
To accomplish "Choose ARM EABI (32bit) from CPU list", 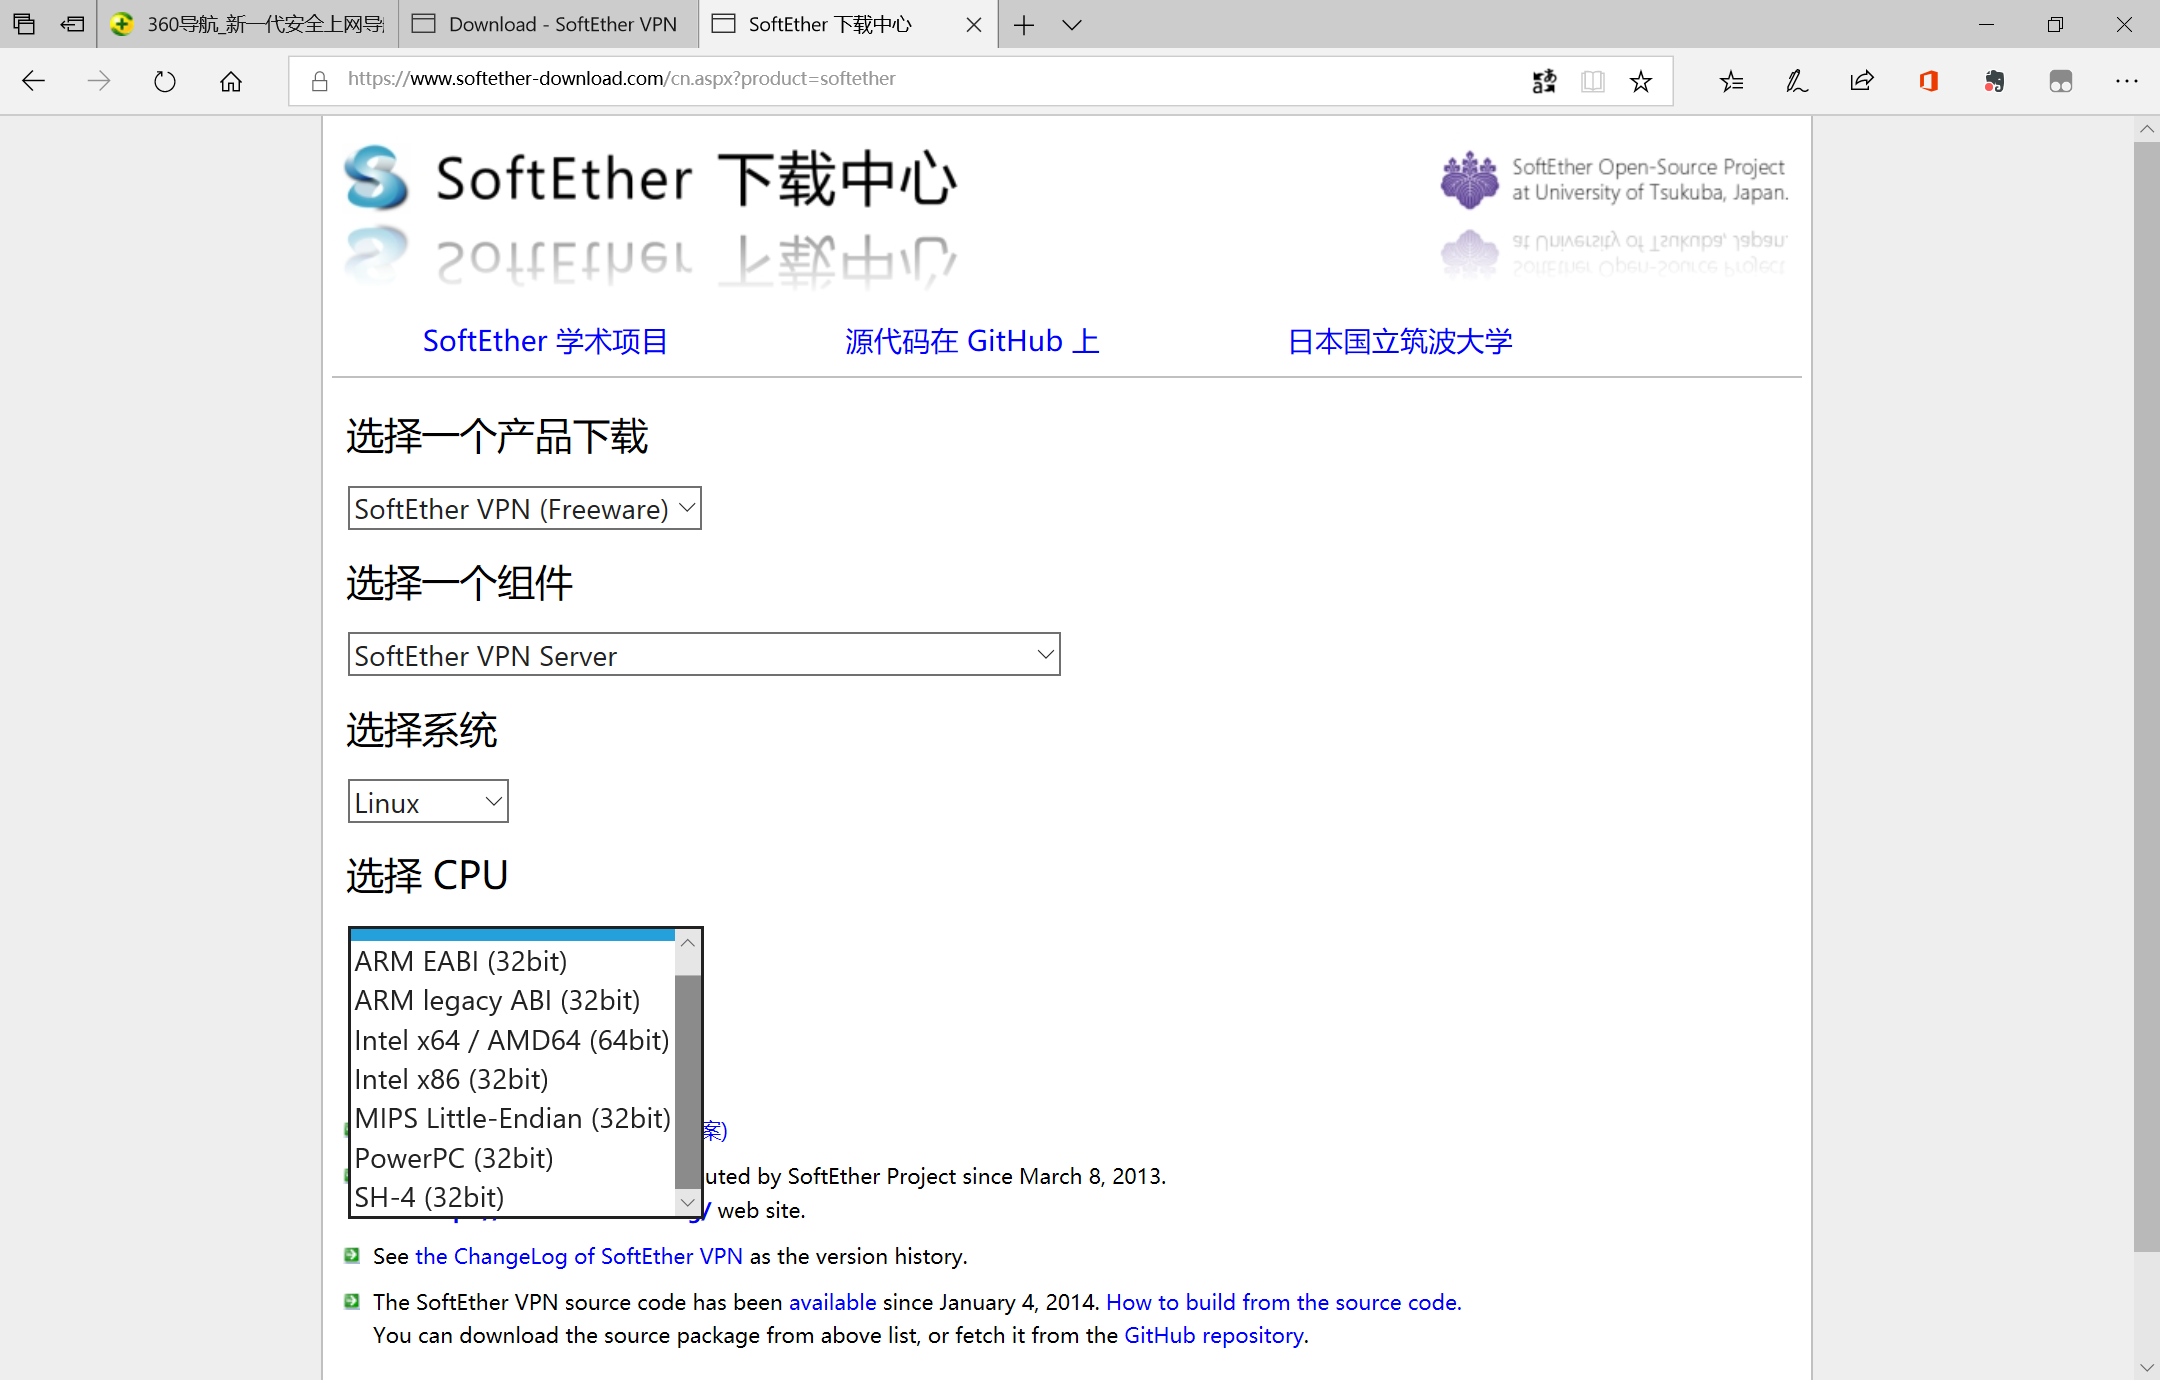I will coord(513,961).
